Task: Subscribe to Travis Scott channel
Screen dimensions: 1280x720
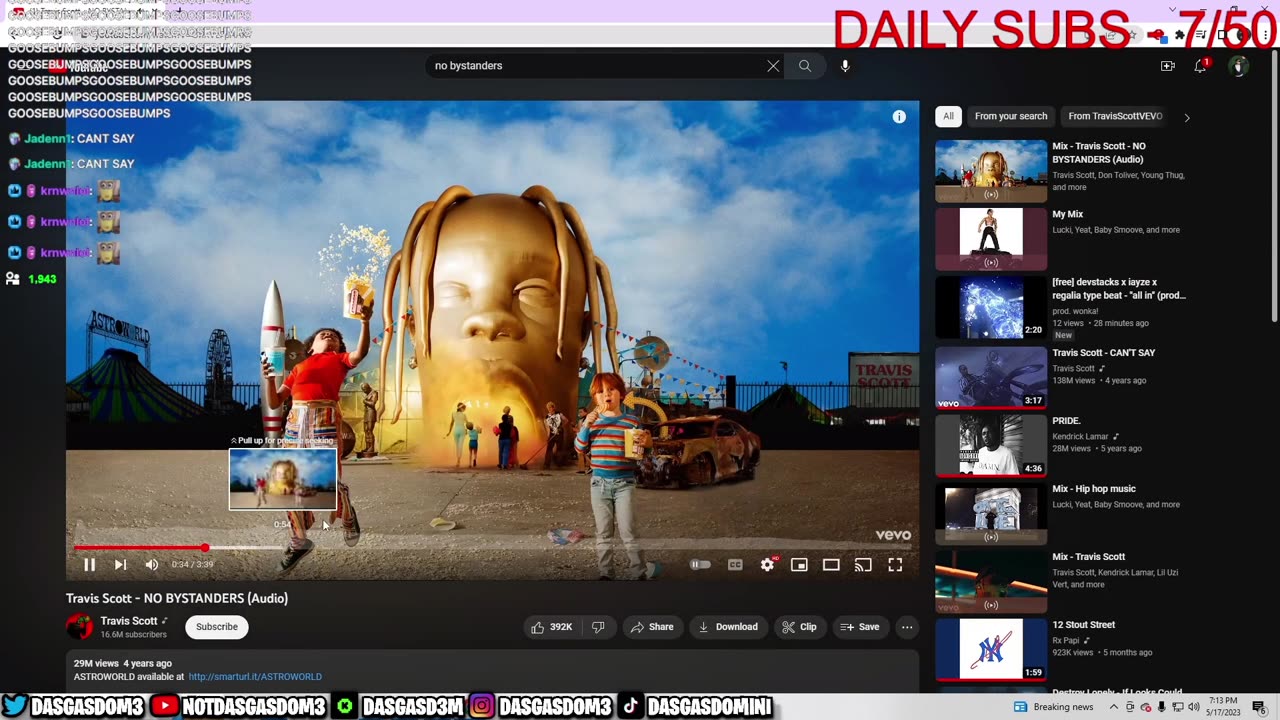Action: pos(217,627)
